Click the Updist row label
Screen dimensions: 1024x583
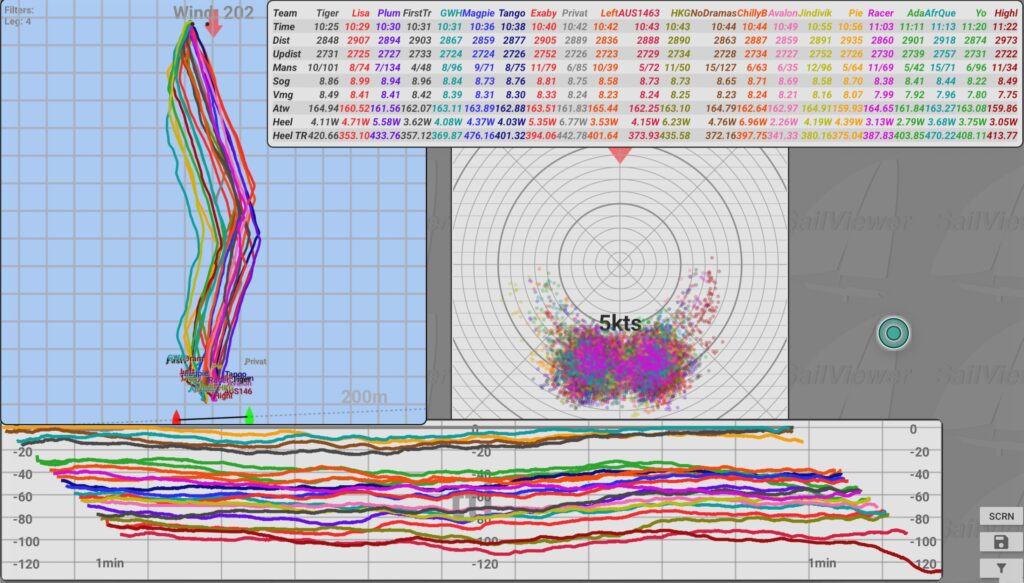pos(287,54)
